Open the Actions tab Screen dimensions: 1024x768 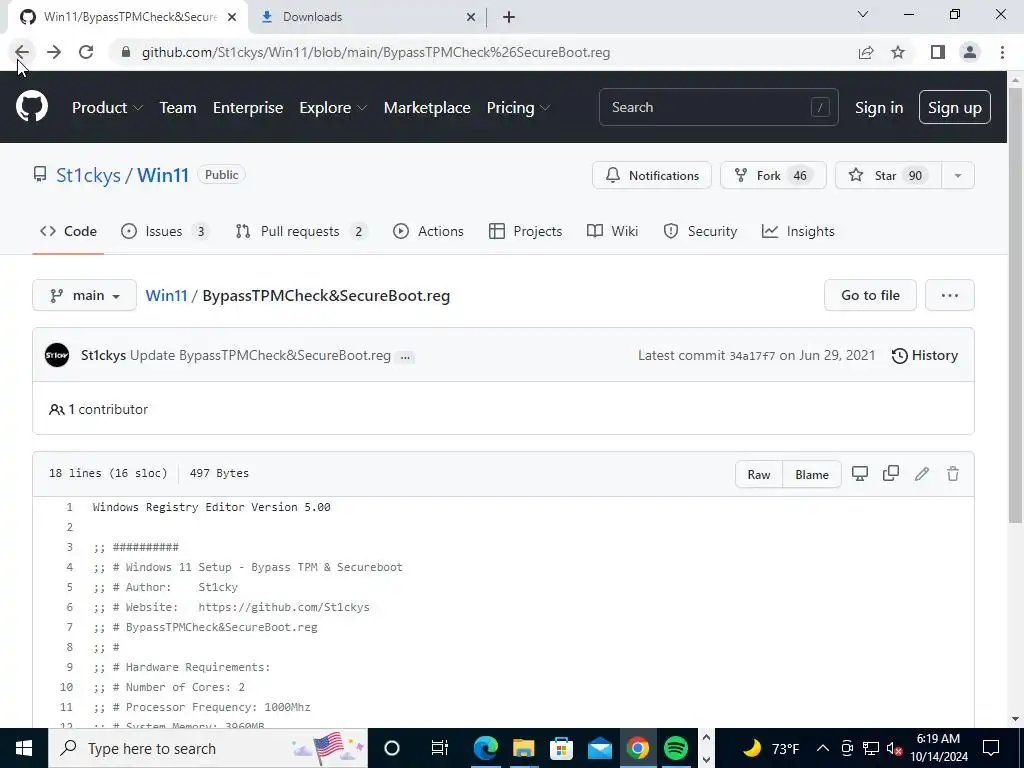pos(428,231)
